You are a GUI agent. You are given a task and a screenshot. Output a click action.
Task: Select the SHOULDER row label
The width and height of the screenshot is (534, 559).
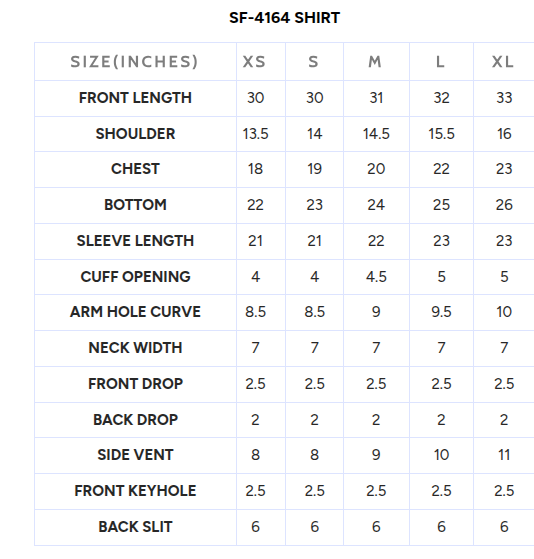135,134
